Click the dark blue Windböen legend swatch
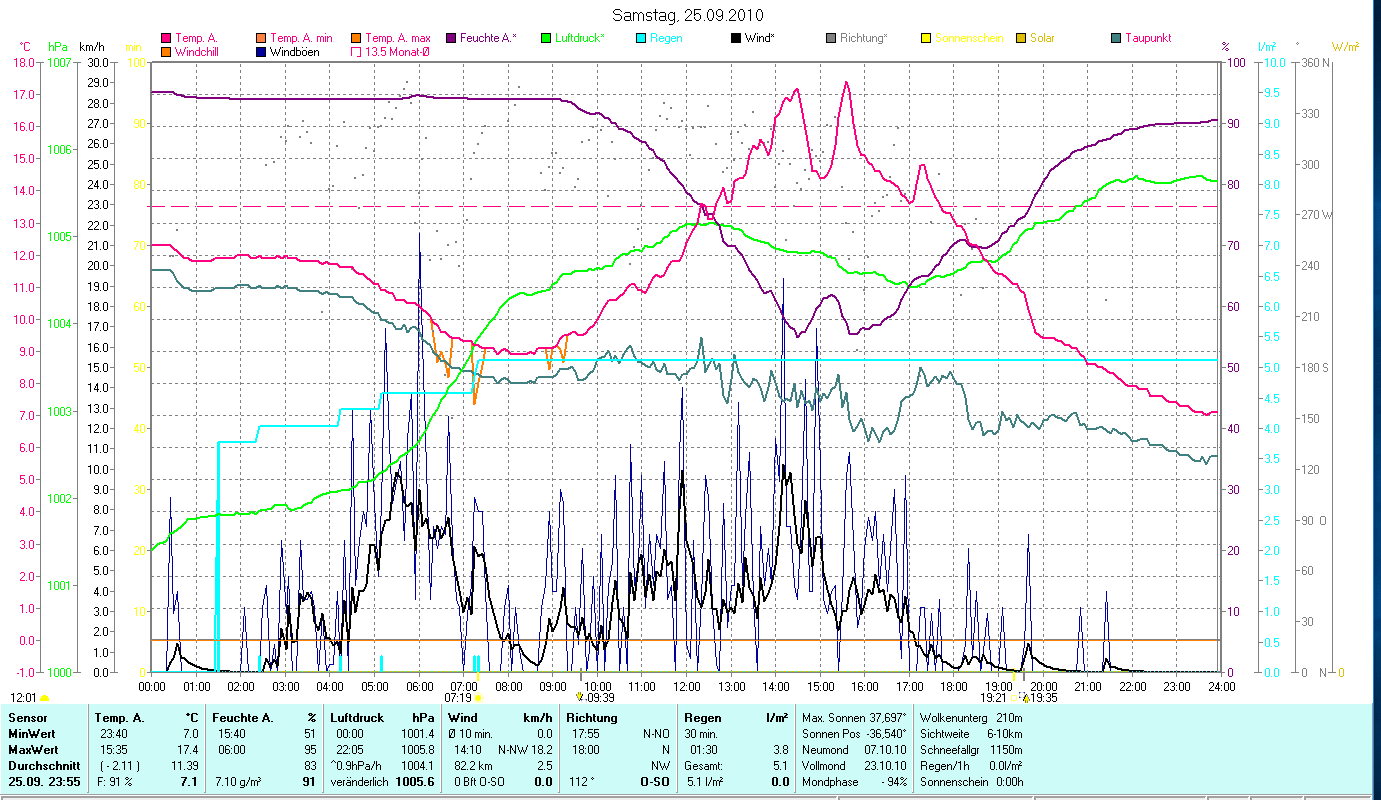Screen dimensions: 1381x800 tap(260, 51)
